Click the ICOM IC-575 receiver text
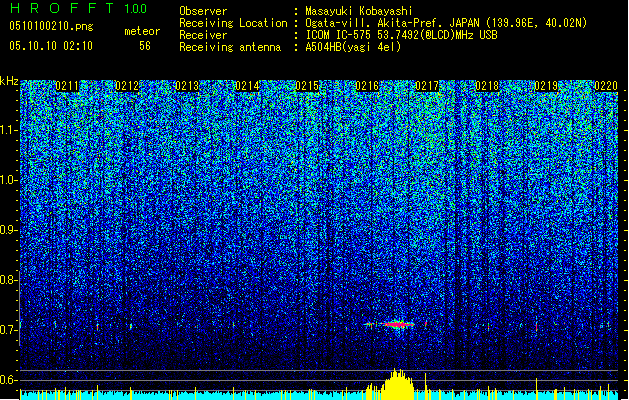The height and width of the screenshot is (400, 629). [x=402, y=35]
